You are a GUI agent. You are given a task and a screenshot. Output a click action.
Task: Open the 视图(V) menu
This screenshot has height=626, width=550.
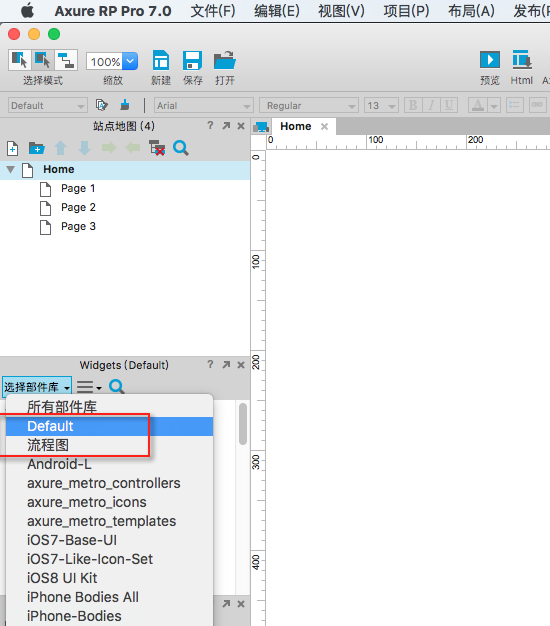pos(341,11)
